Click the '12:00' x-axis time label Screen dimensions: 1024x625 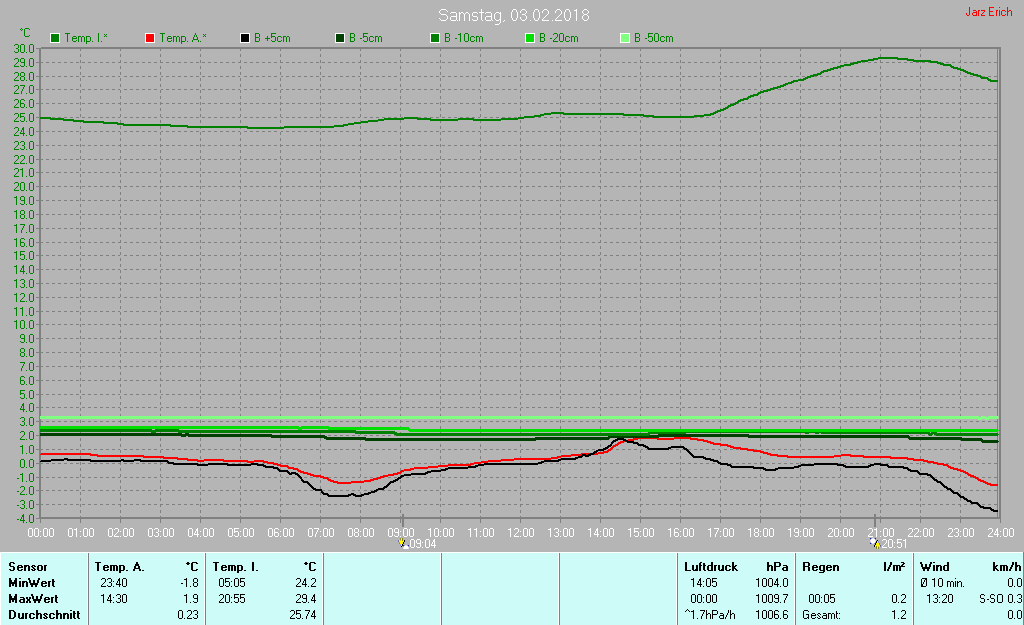click(520, 533)
